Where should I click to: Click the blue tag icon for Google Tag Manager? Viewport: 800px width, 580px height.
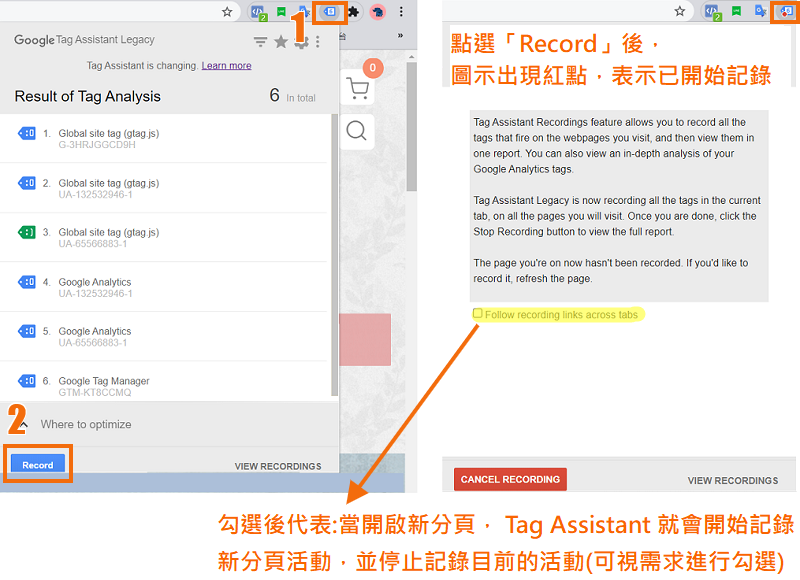tap(27, 381)
